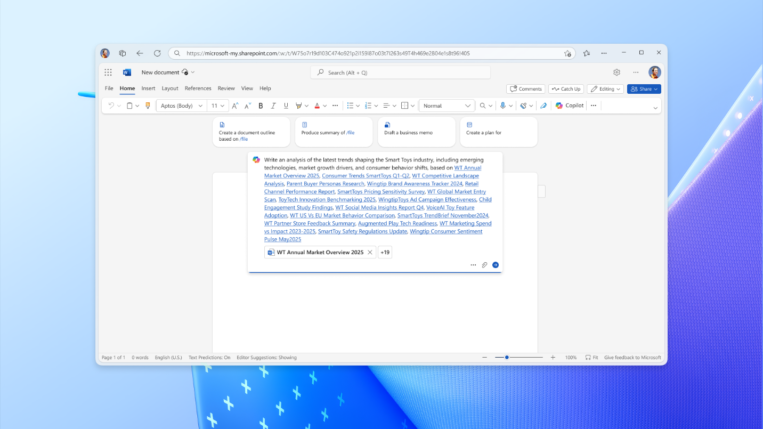Click the zoom slider in the status bar
763x429 pixels.
click(508, 357)
